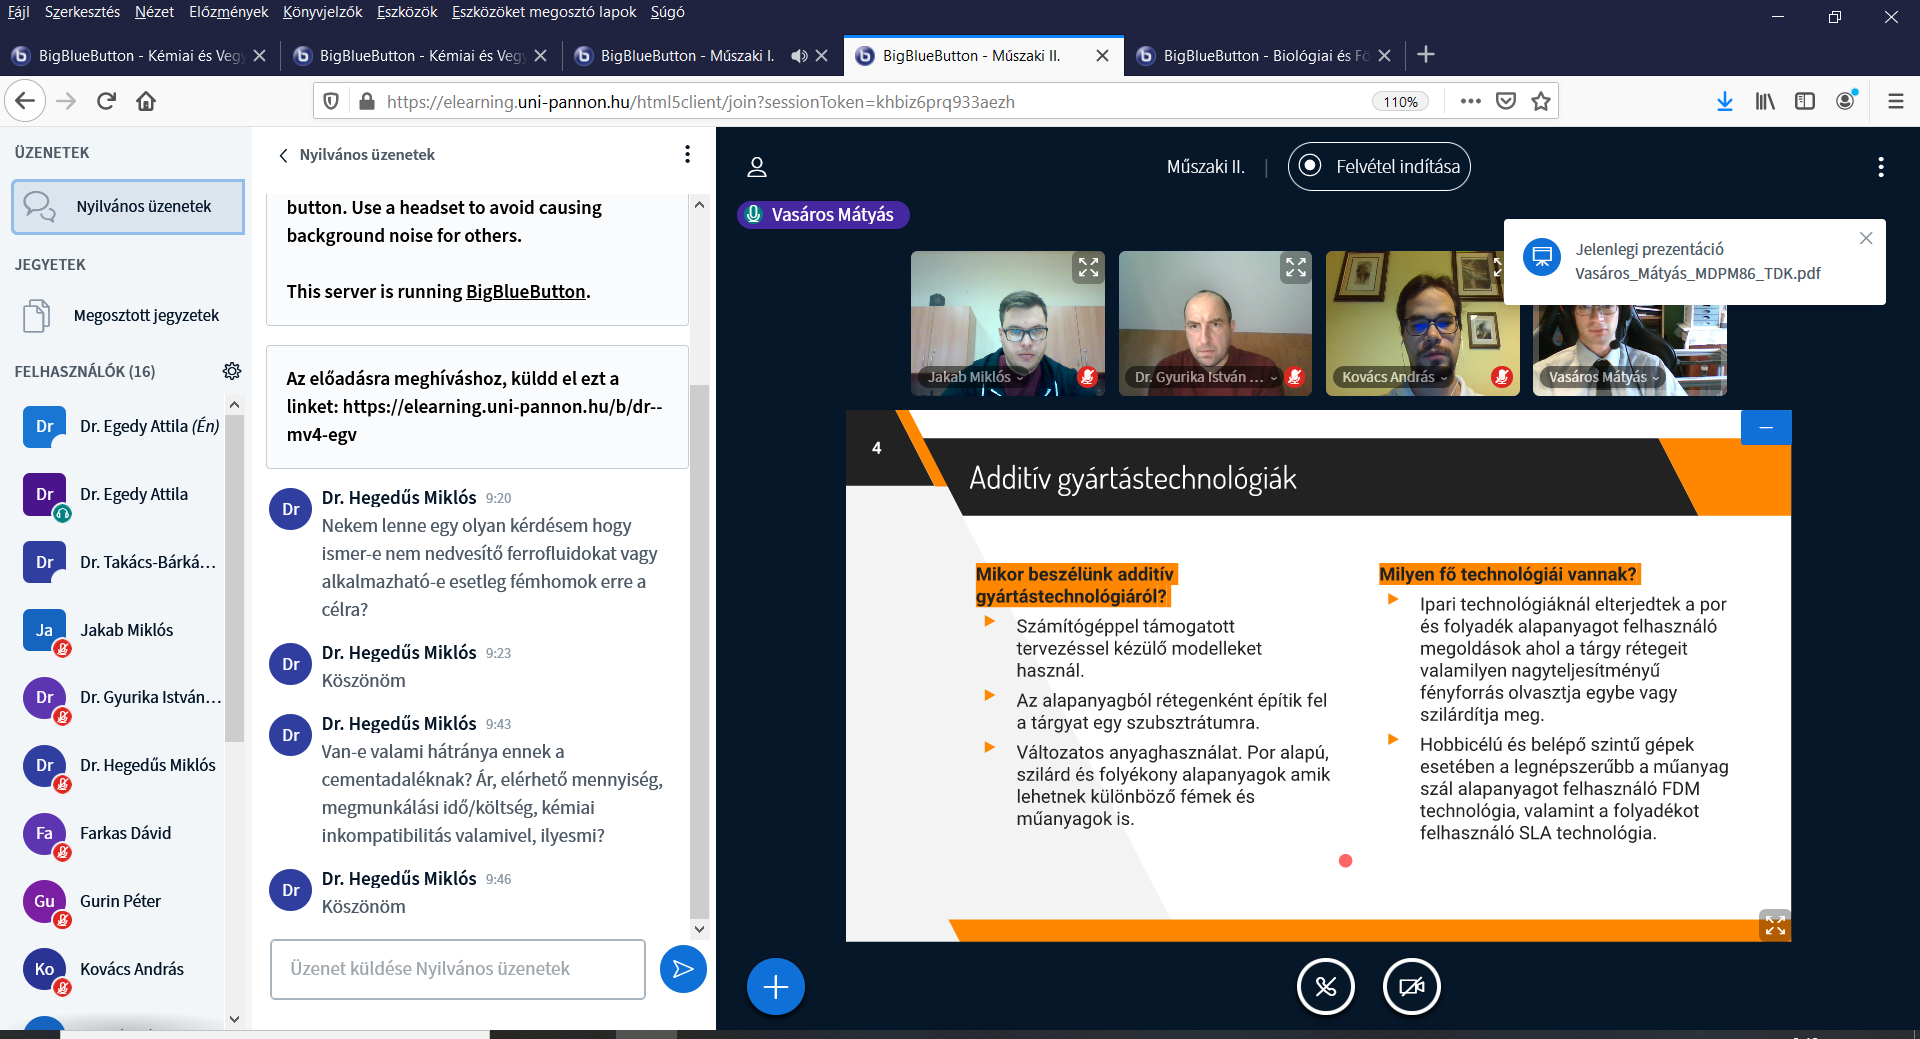Focus the public chat message input
Screen dimensions: 1920x1039
click(x=457, y=969)
